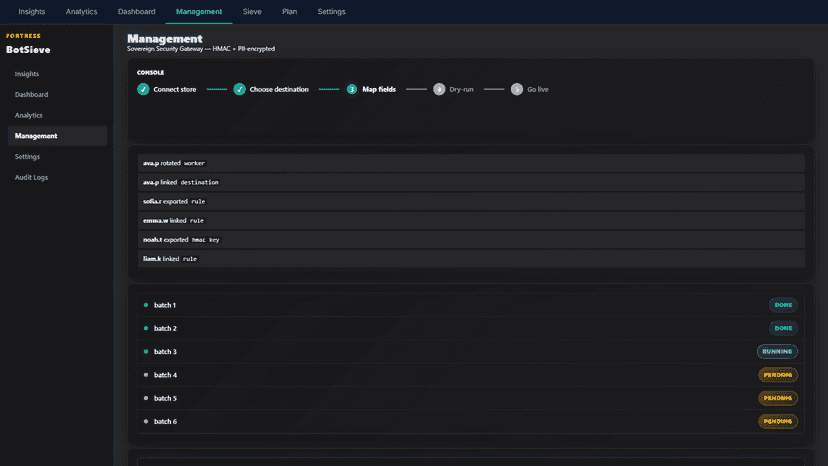Click the Connect store checkmark icon
The height and width of the screenshot is (466, 828).
coord(143,89)
